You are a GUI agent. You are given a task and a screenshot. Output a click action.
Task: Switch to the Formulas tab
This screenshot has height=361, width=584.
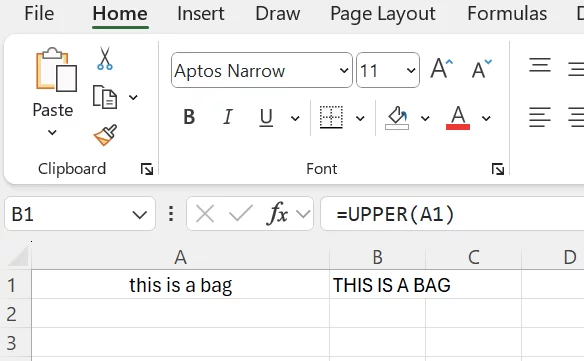(507, 13)
